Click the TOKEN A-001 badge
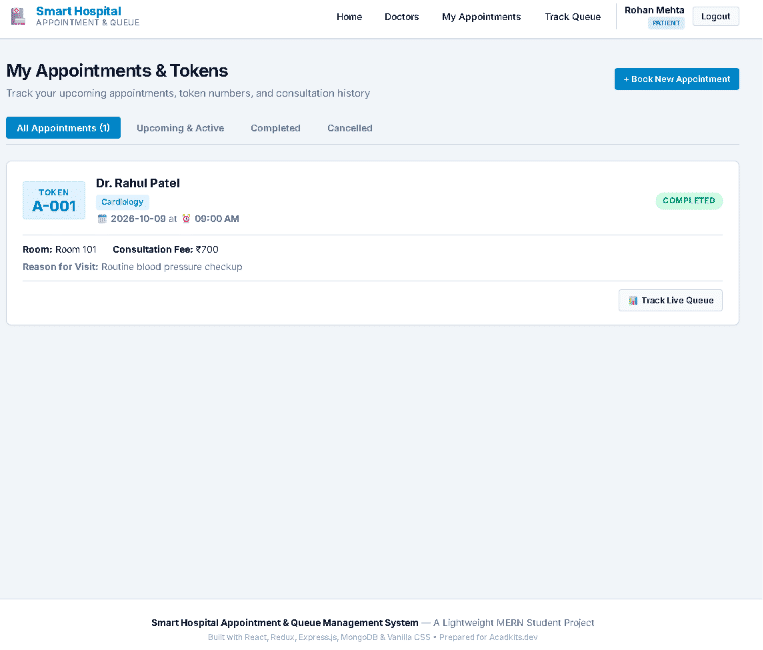 pos(54,200)
